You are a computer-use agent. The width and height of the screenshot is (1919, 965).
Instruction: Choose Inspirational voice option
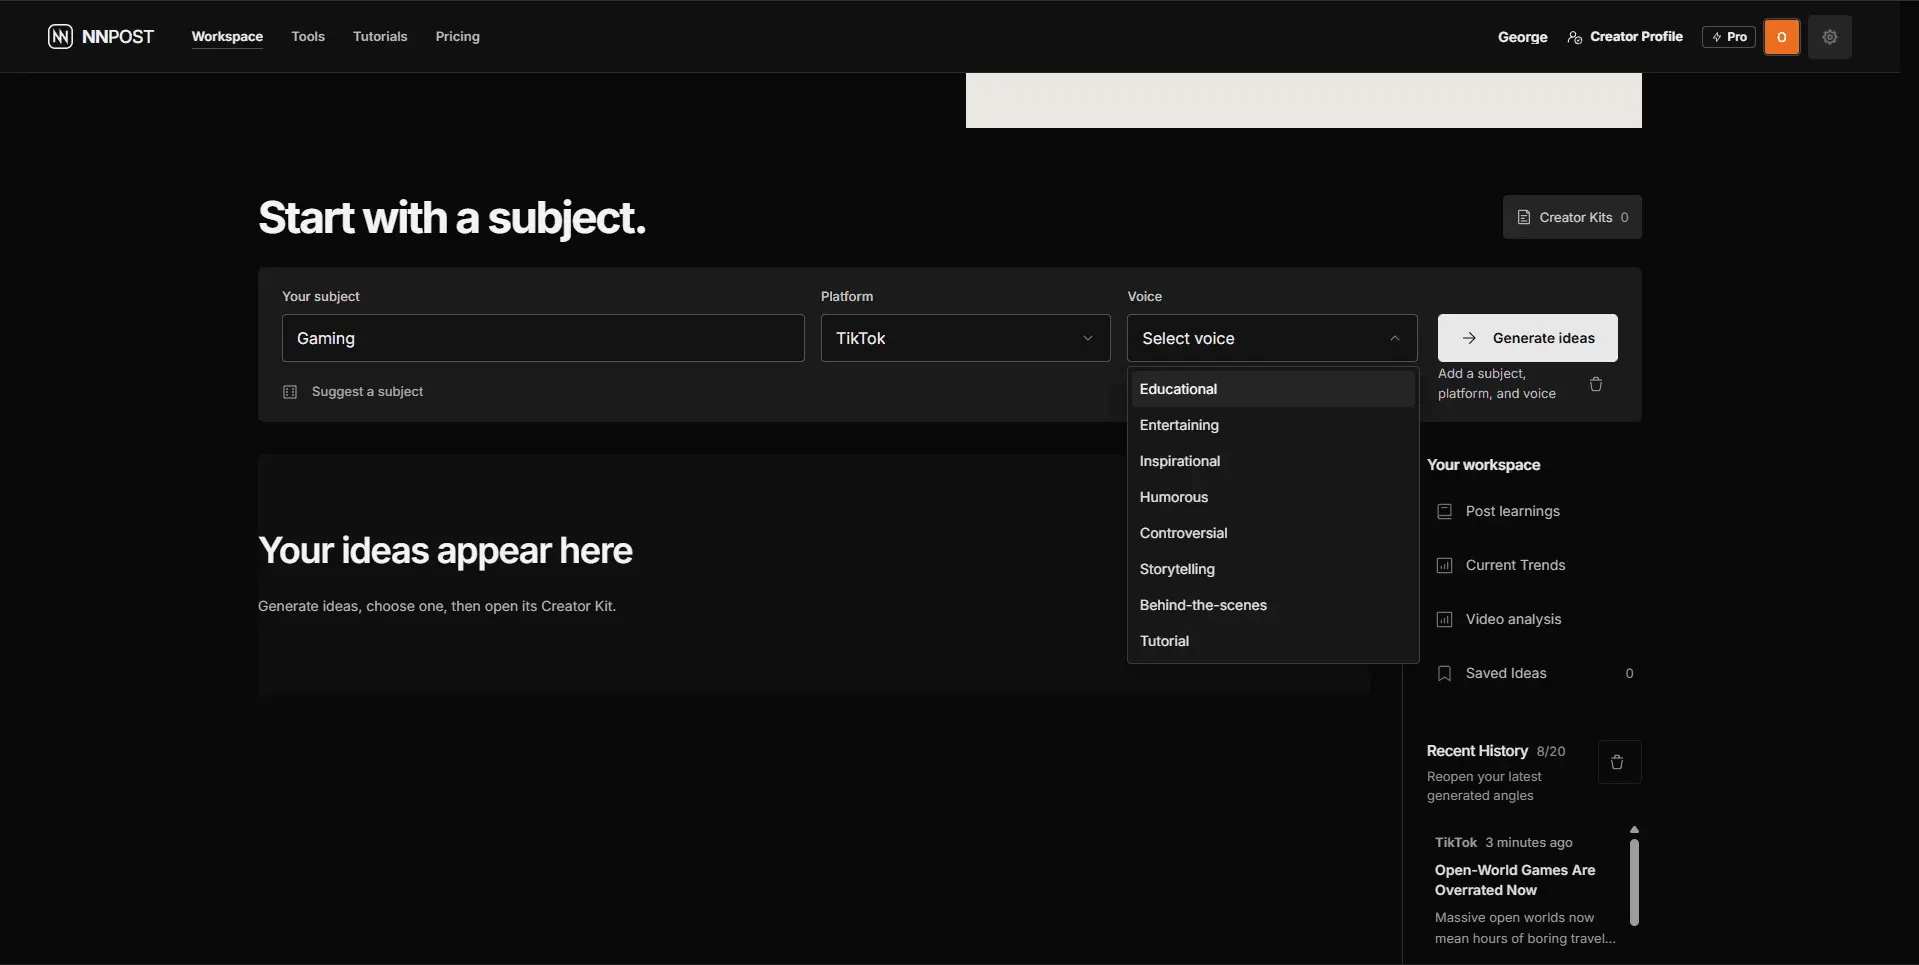point(1272,461)
